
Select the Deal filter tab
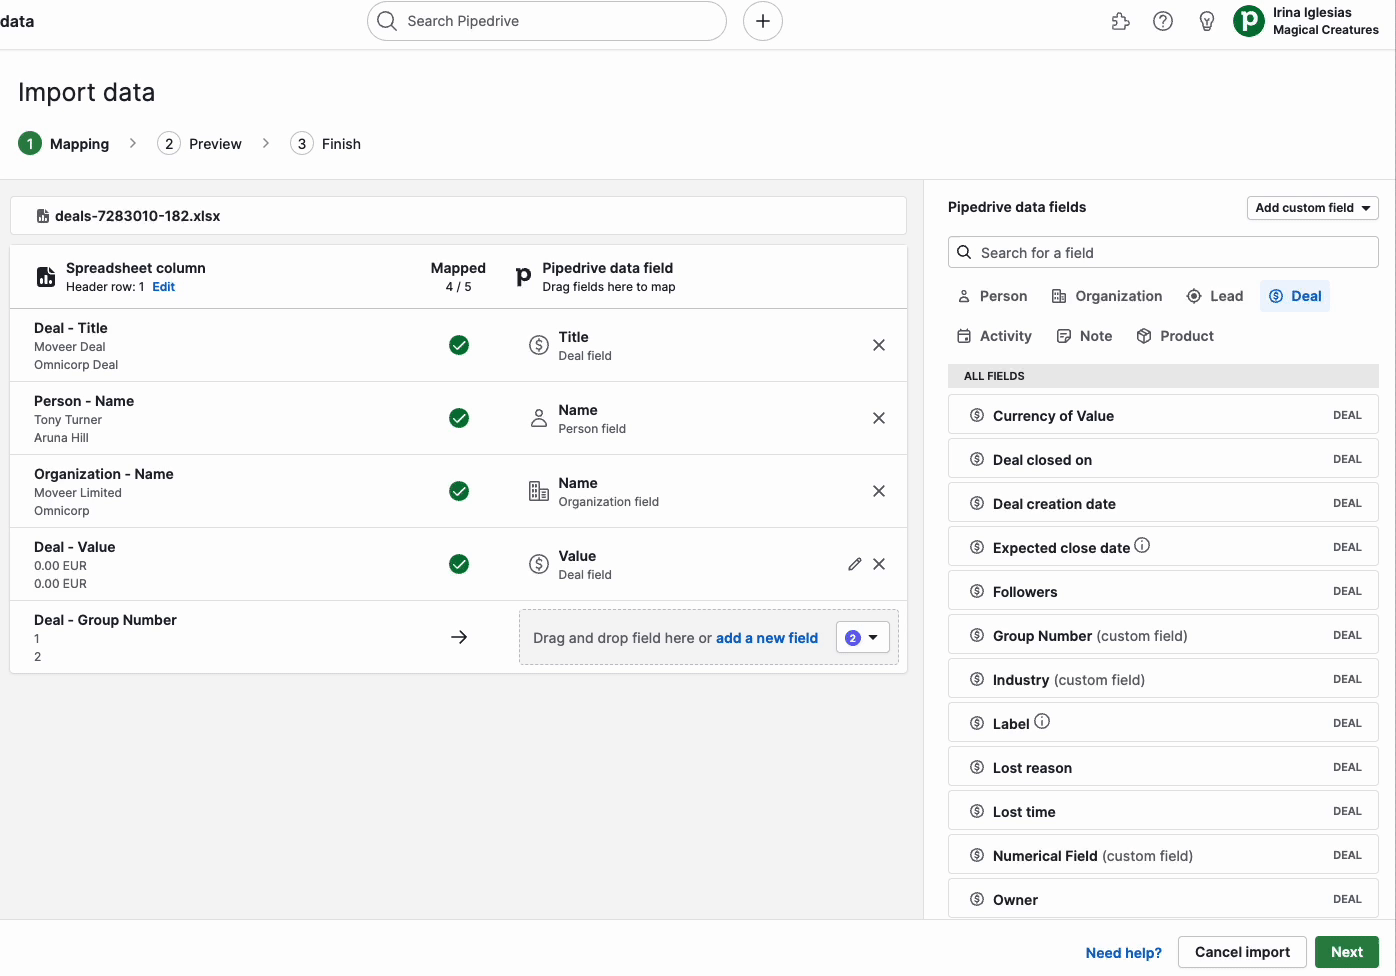tap(1295, 295)
